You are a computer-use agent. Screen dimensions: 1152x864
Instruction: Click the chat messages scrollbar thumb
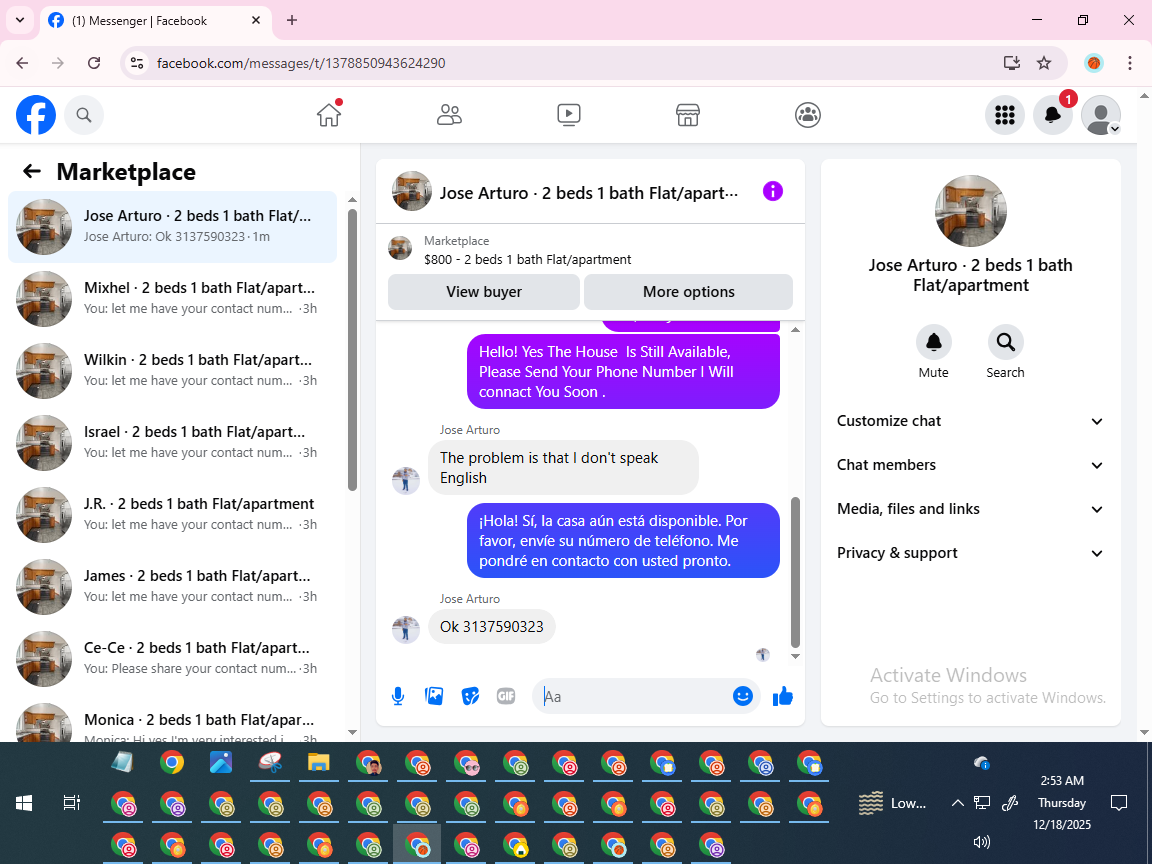tap(795, 572)
